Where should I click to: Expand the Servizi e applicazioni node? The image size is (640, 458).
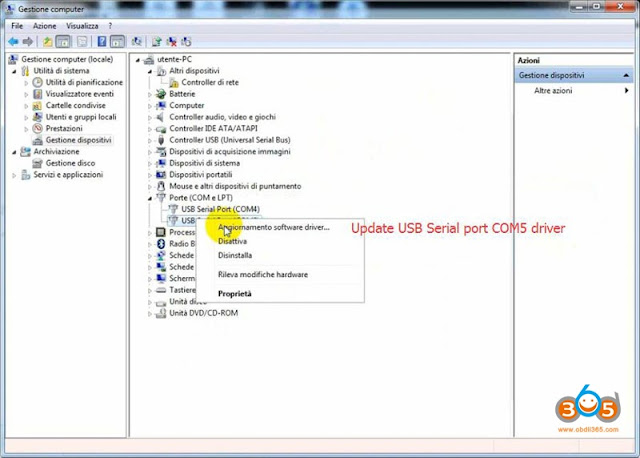click(15, 175)
